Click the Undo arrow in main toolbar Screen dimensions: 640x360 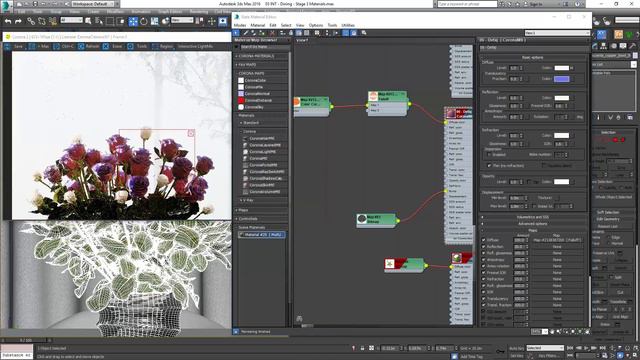(8, 21)
